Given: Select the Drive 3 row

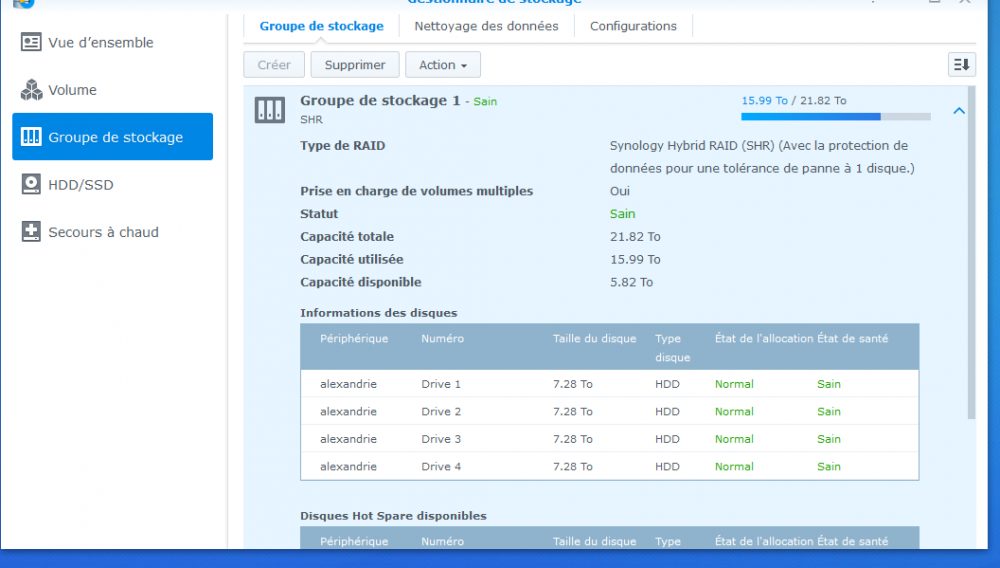Looking at the screenshot, I should point(609,439).
